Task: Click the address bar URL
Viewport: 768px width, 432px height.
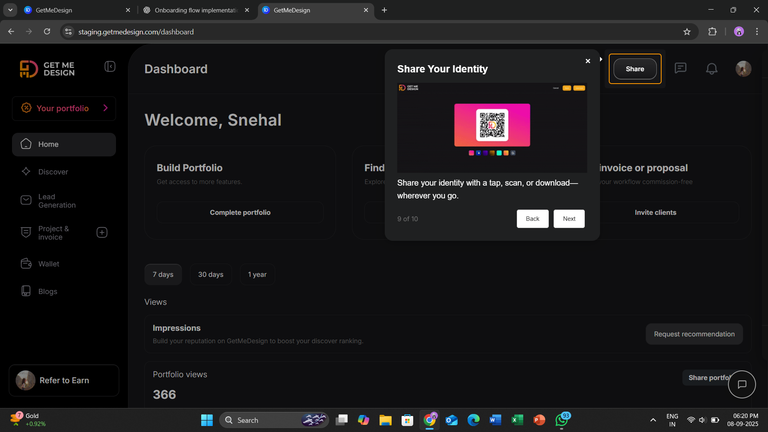Action: (x=136, y=32)
